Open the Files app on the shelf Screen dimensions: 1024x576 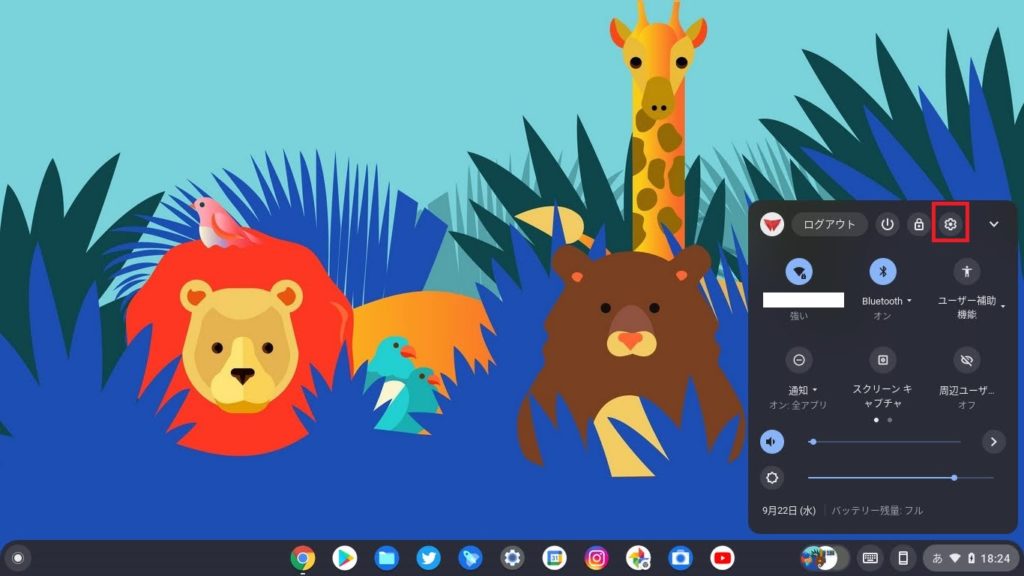(387, 558)
